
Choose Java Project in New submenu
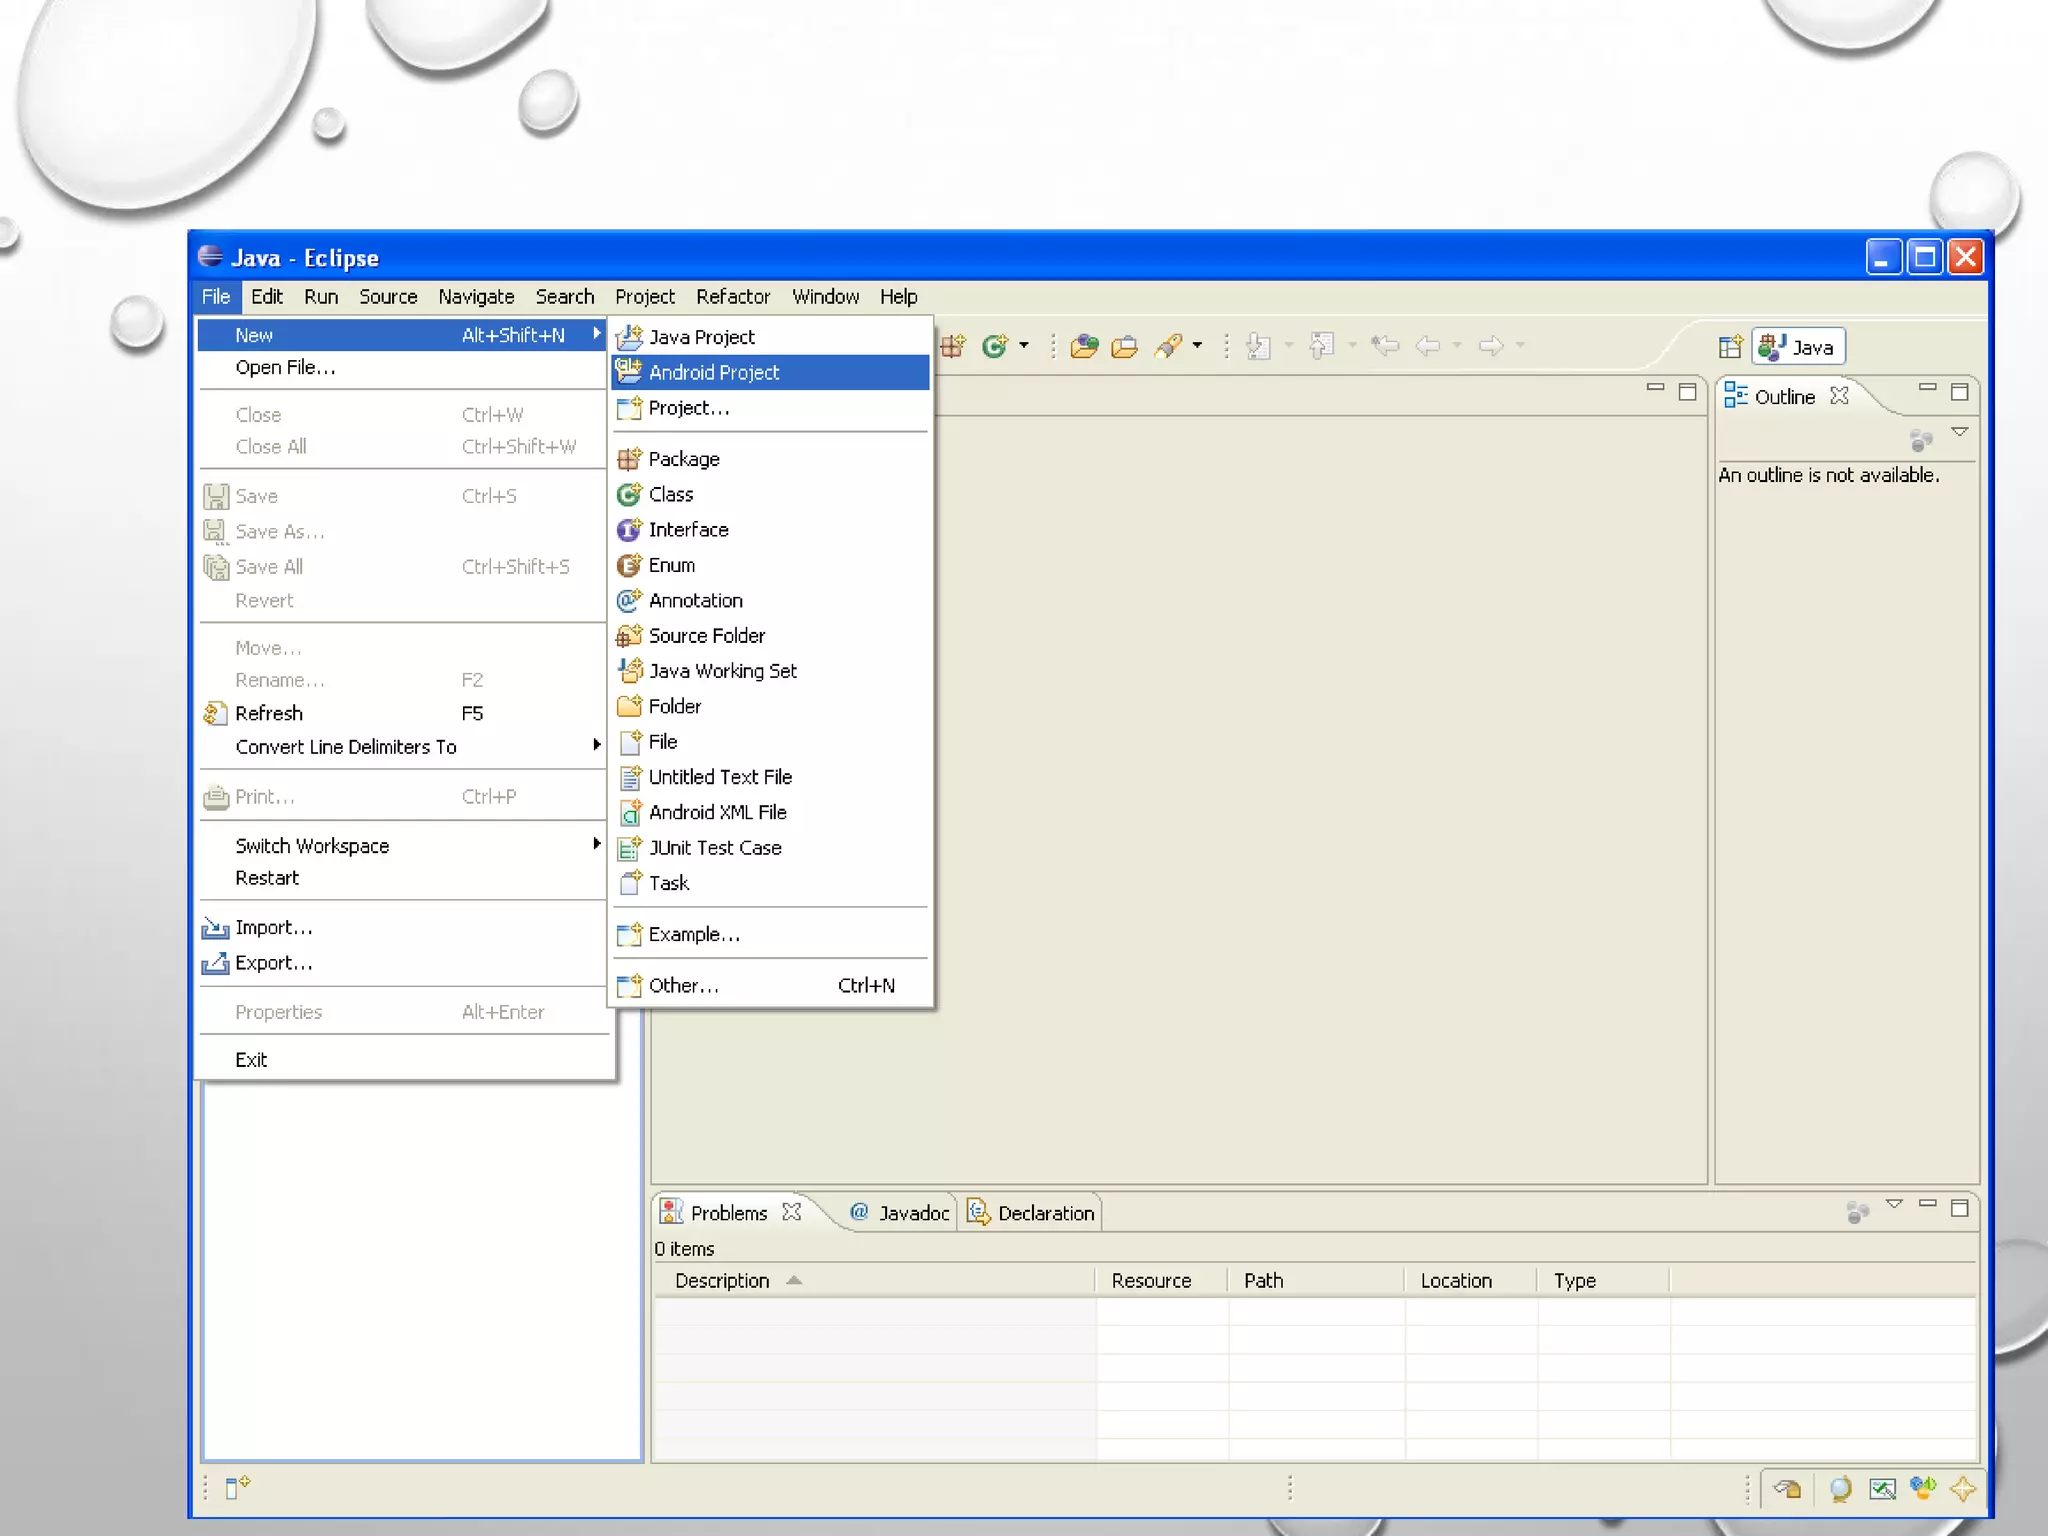pyautogui.click(x=770, y=337)
